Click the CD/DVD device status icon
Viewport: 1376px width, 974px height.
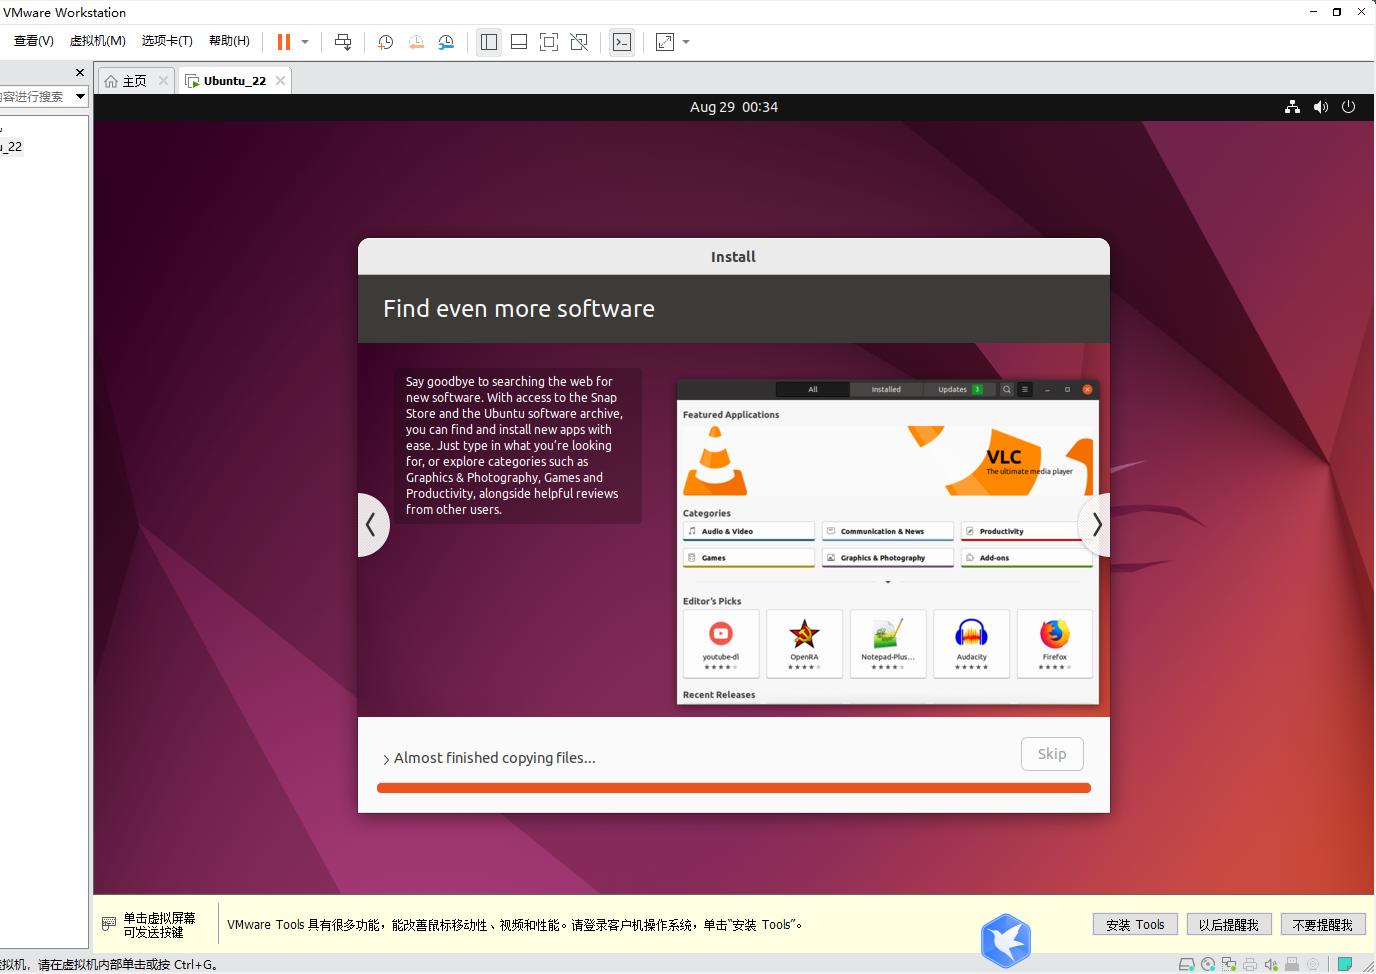coord(1208,965)
